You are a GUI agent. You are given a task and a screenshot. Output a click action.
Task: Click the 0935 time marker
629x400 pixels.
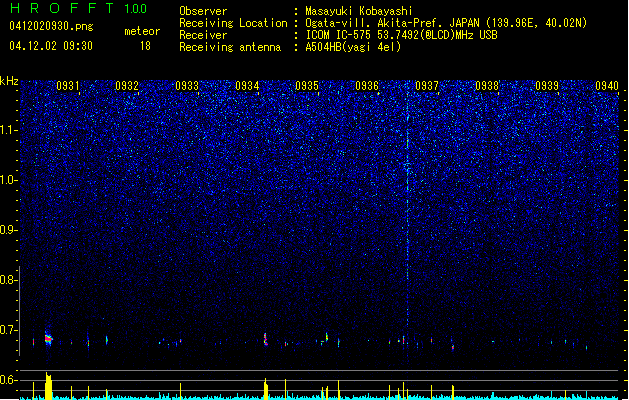tap(307, 86)
